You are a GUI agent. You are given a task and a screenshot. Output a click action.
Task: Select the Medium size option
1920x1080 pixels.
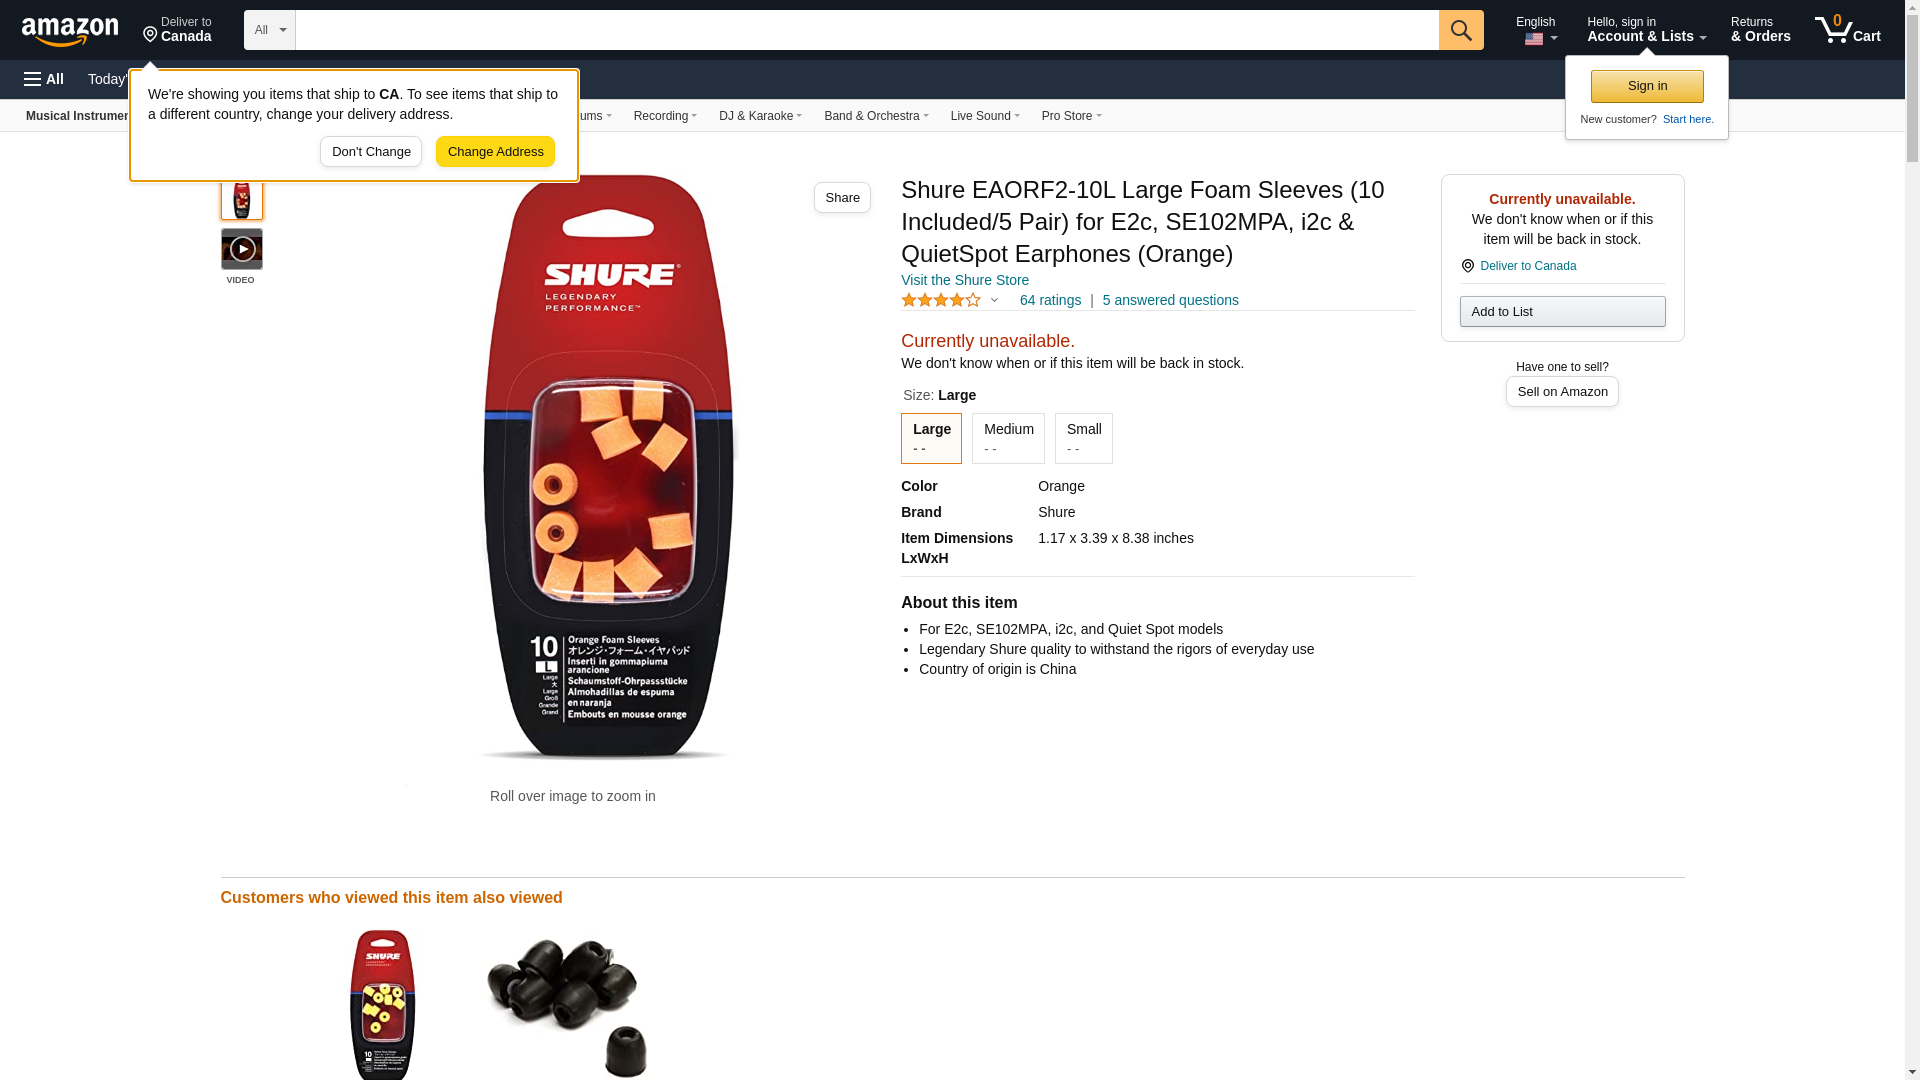pos(1008,438)
